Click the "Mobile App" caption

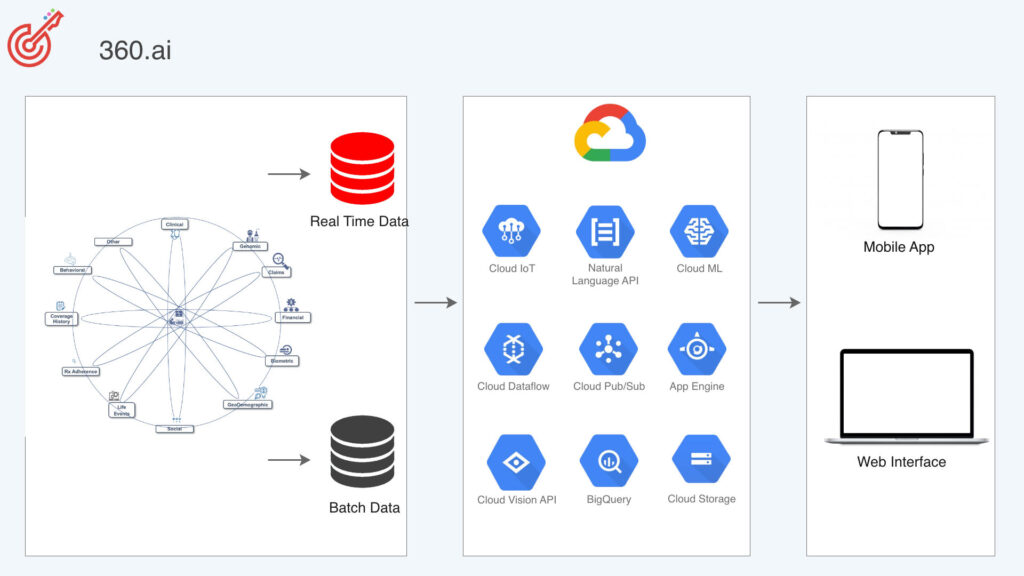click(899, 247)
